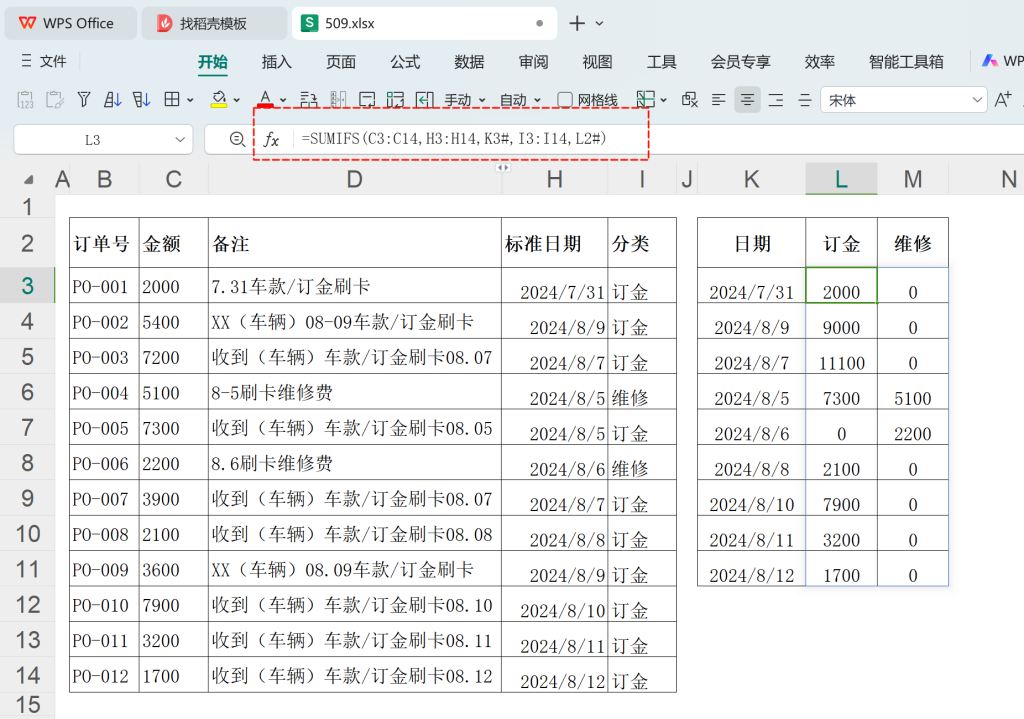1024x719 pixels.
Task: Sort ascending with the first A-arrow icon
Action: pos(112,100)
